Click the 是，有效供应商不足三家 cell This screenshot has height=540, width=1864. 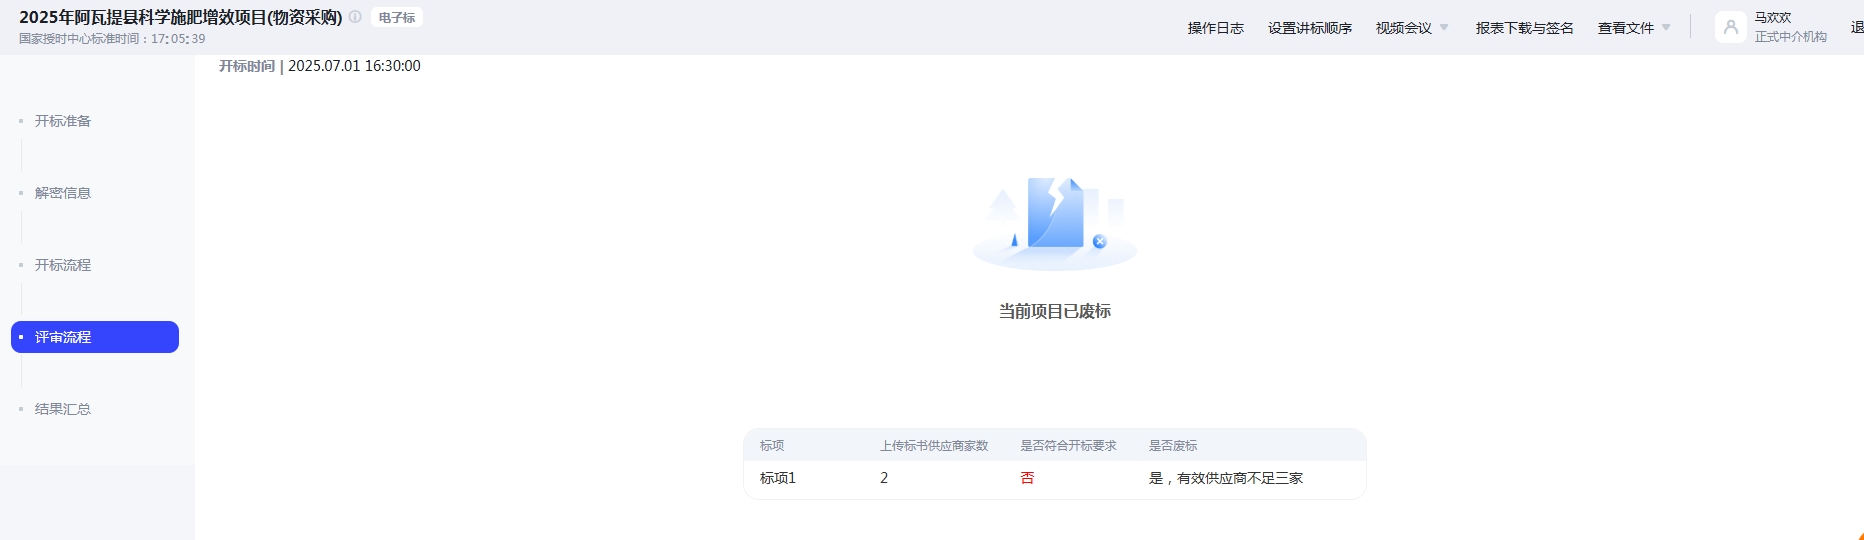(x=1226, y=478)
